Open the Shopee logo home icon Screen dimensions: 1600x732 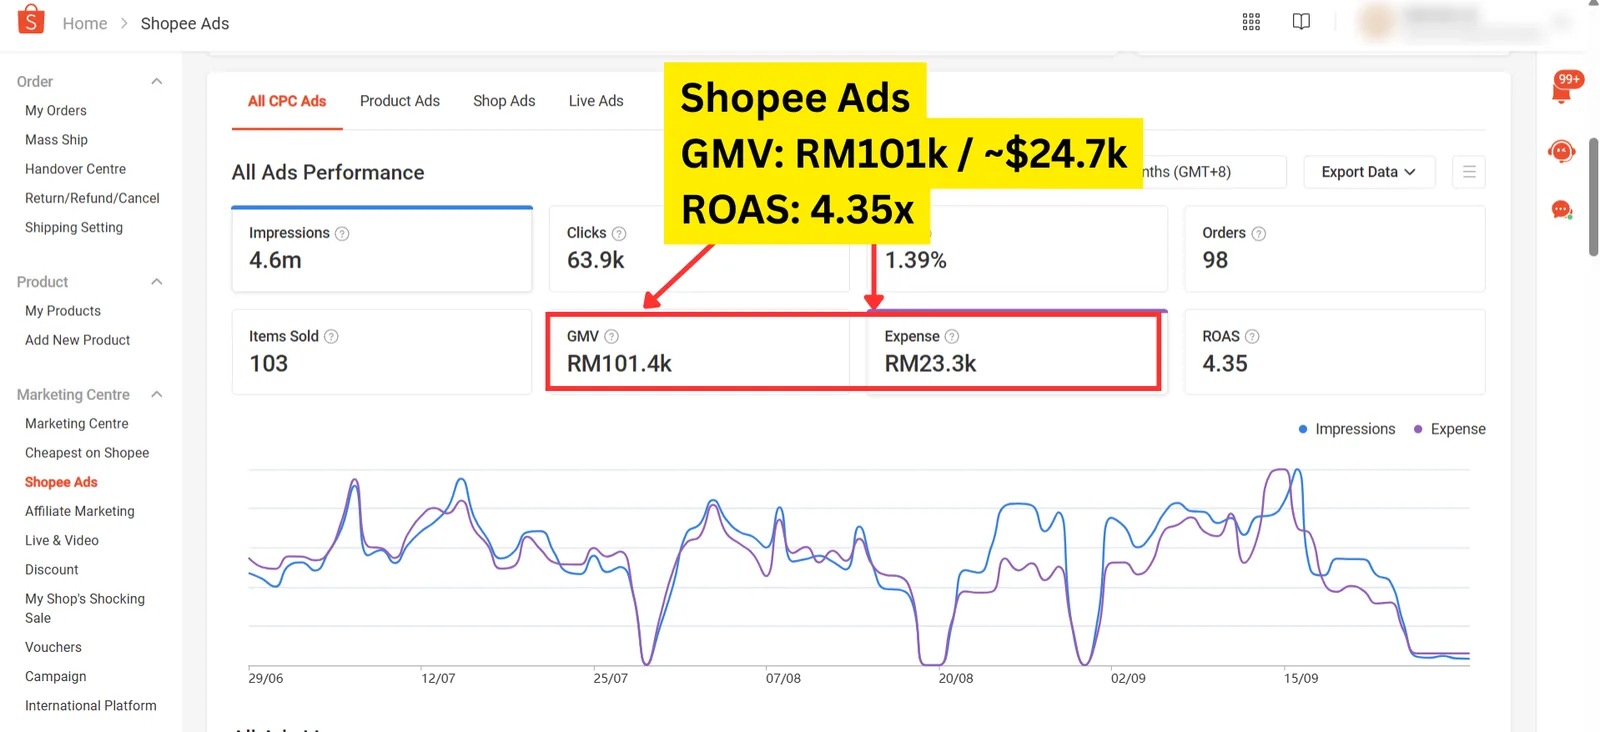31,19
